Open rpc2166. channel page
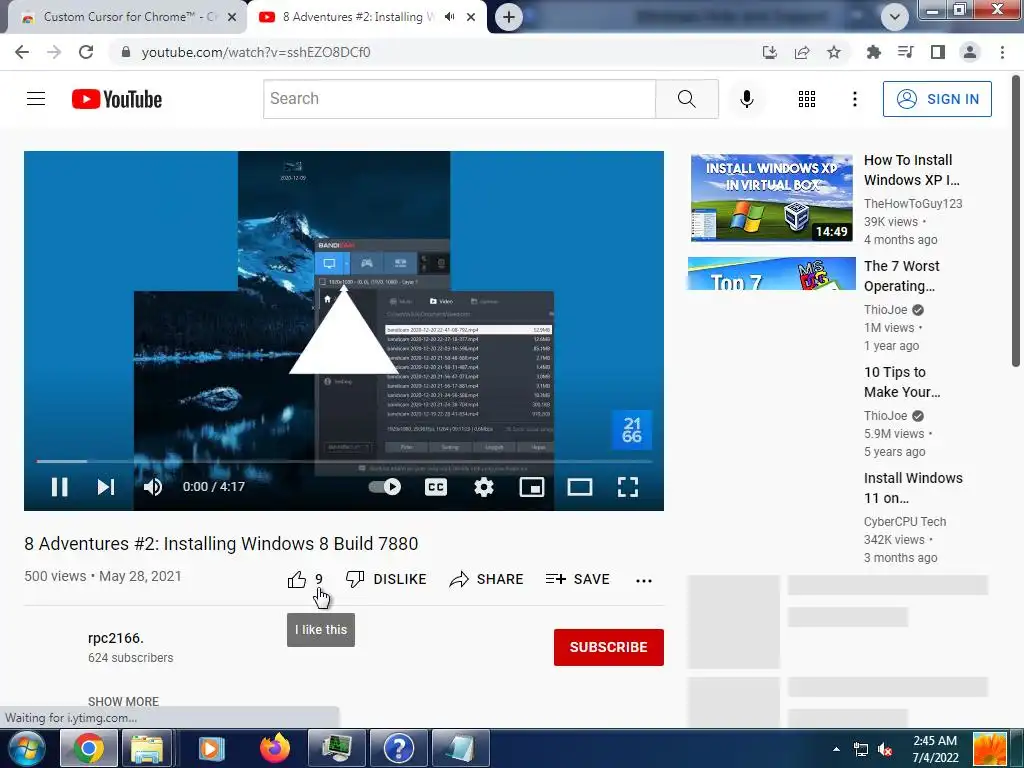The width and height of the screenshot is (1024, 768). point(116,638)
